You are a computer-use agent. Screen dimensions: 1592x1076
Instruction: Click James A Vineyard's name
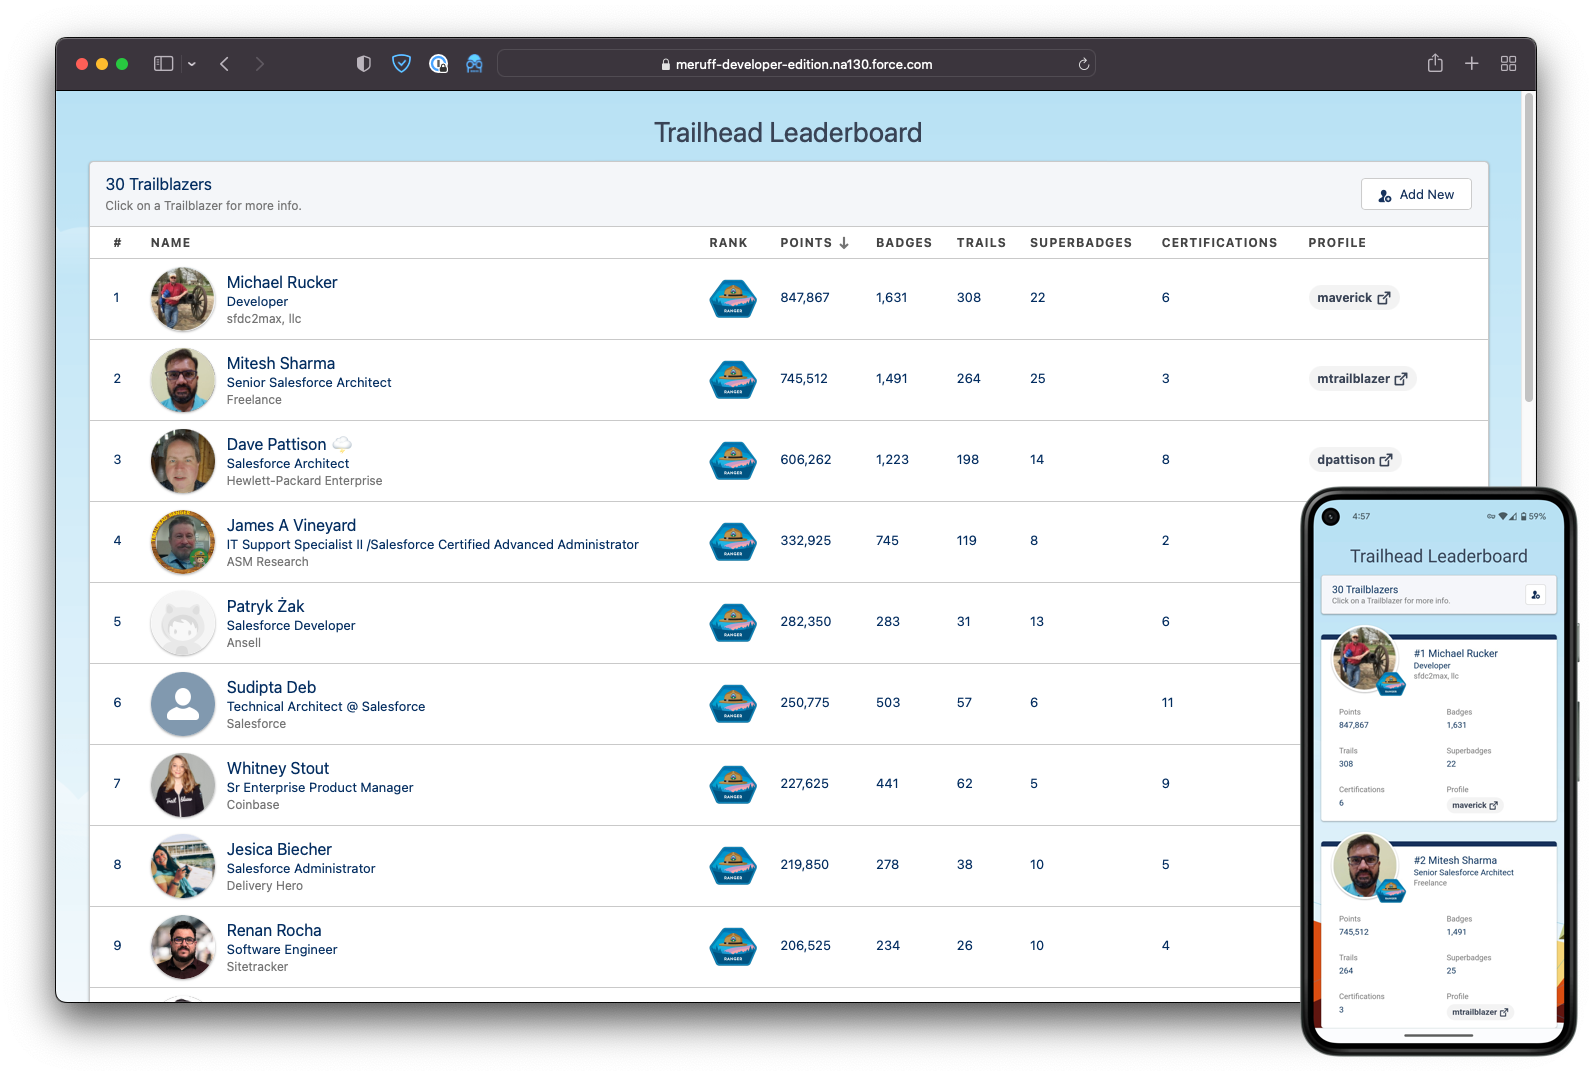point(291,525)
